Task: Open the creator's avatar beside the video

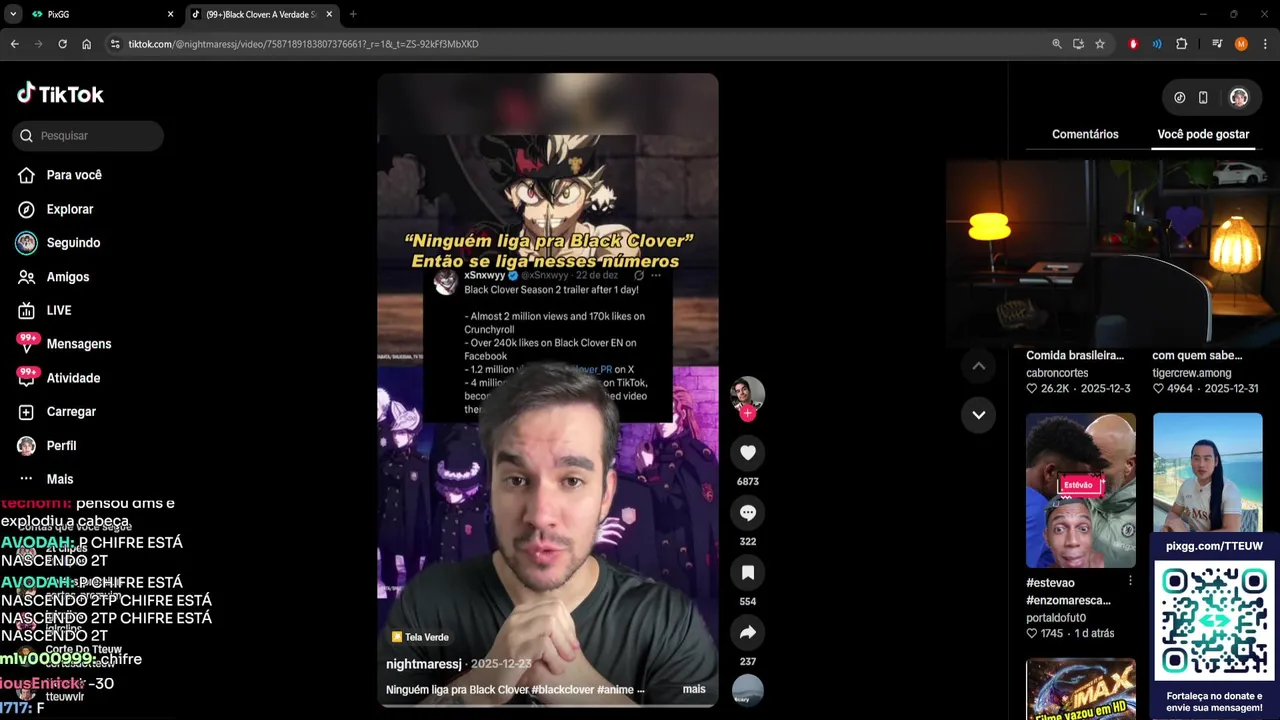Action: (747, 393)
